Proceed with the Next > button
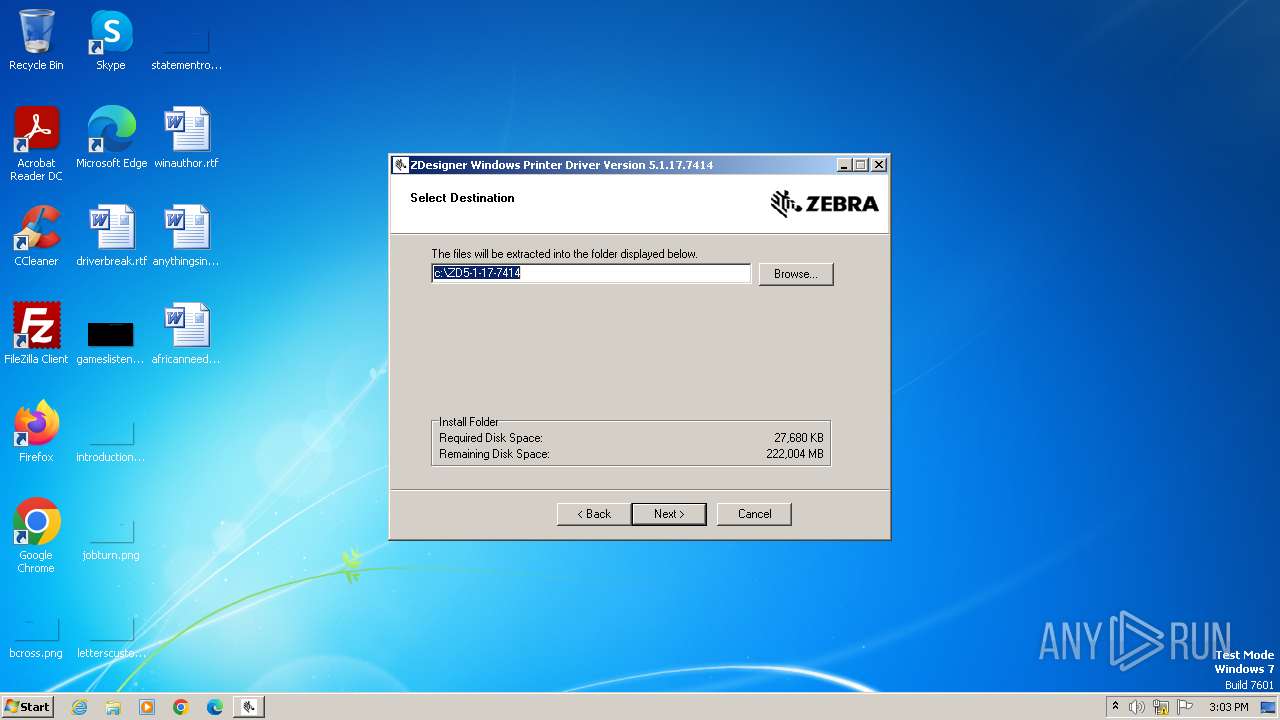The image size is (1280, 720). coord(669,514)
